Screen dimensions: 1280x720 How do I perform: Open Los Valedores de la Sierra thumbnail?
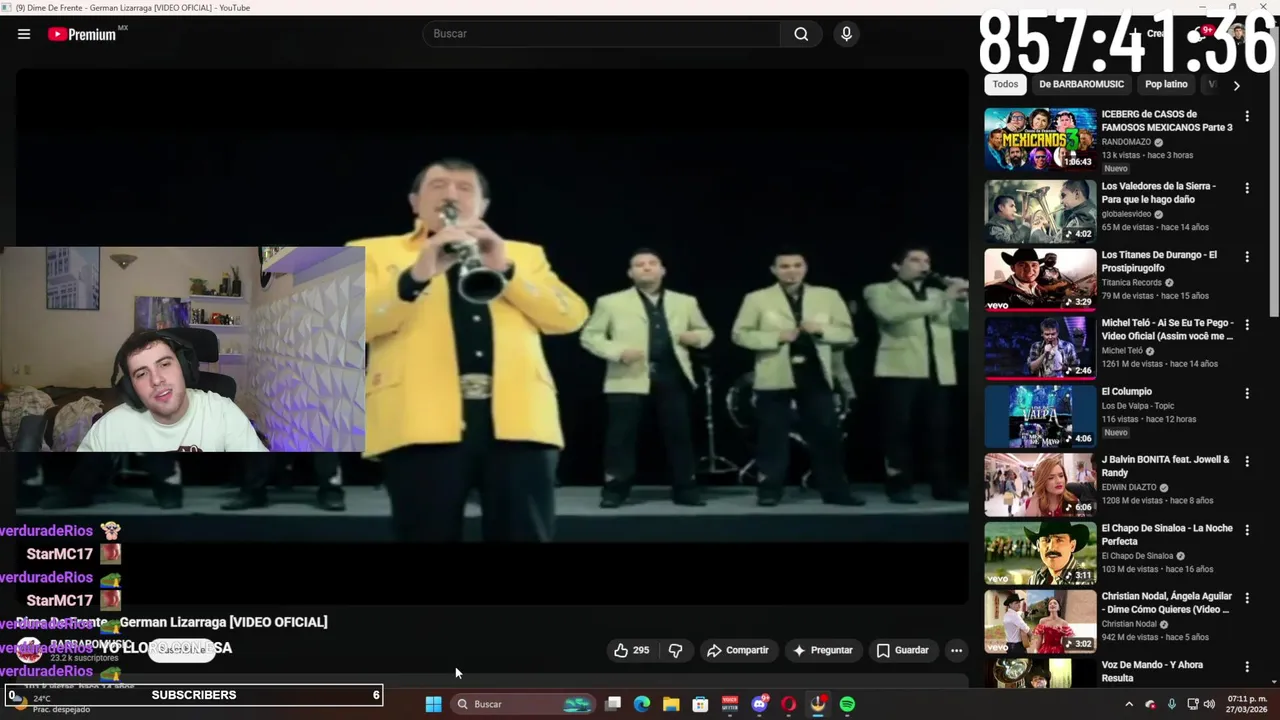click(1040, 210)
